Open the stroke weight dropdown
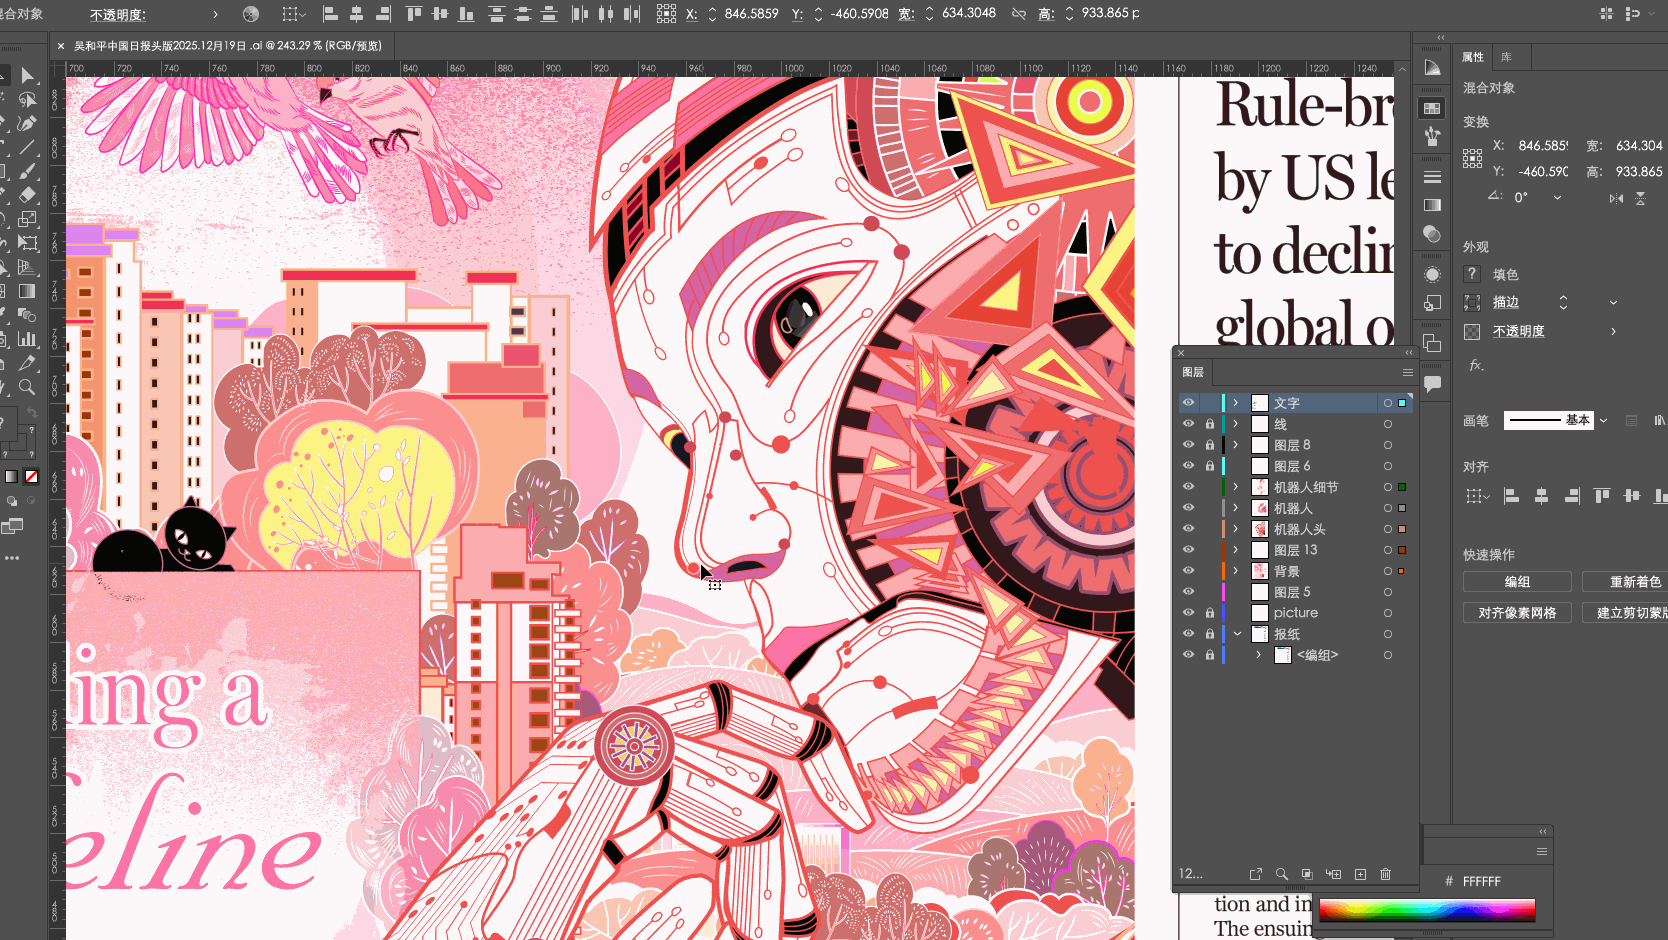The height and width of the screenshot is (940, 1668). click(x=1613, y=302)
